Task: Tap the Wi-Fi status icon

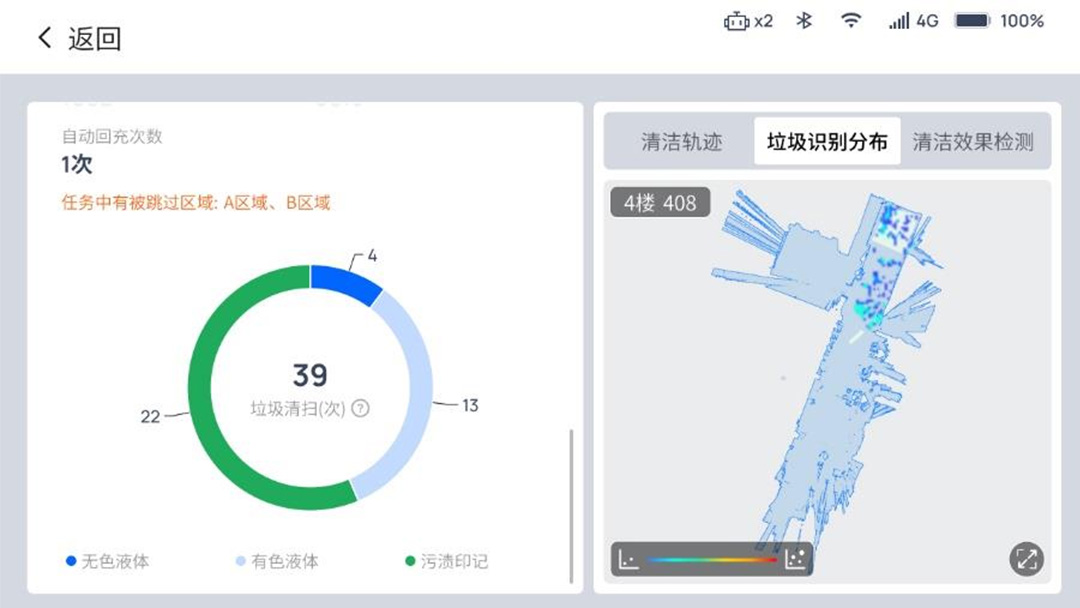Action: (x=851, y=21)
